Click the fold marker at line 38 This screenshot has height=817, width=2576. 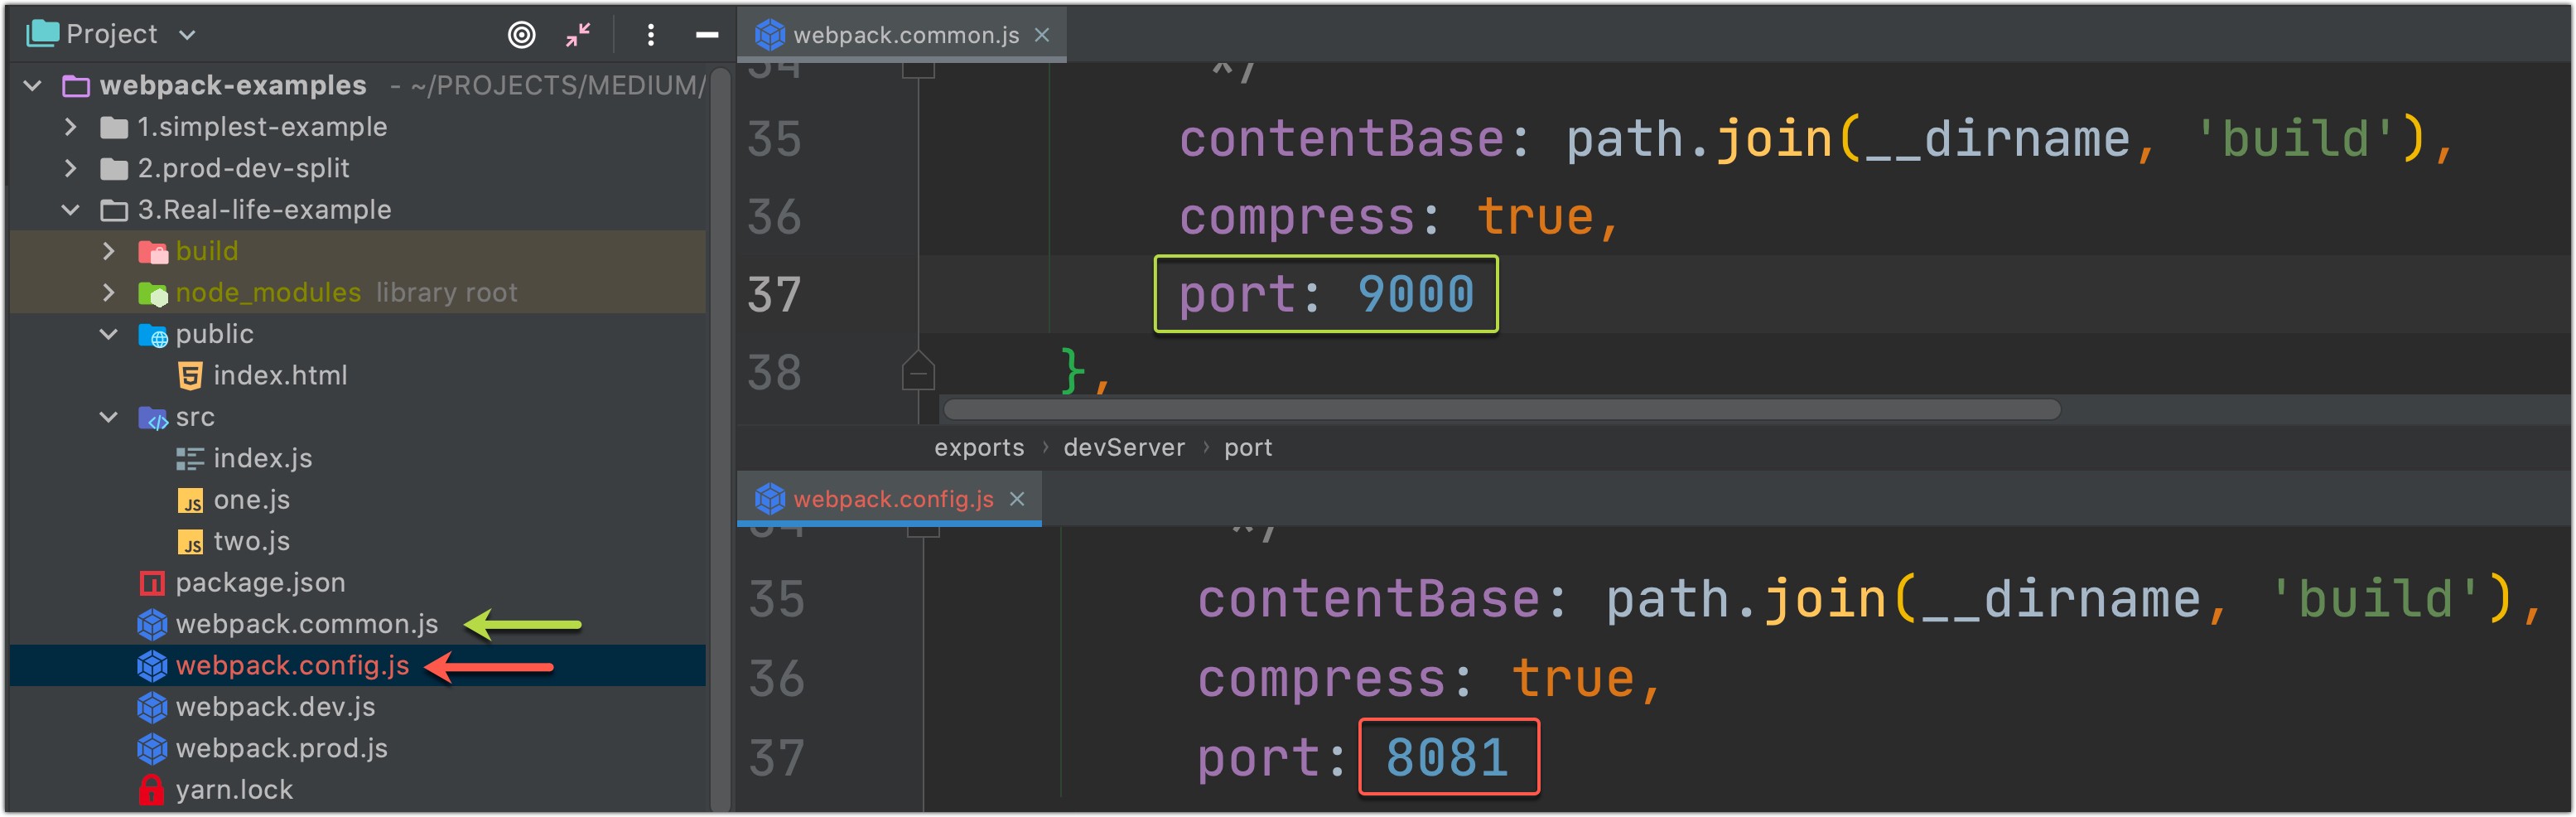click(x=917, y=371)
